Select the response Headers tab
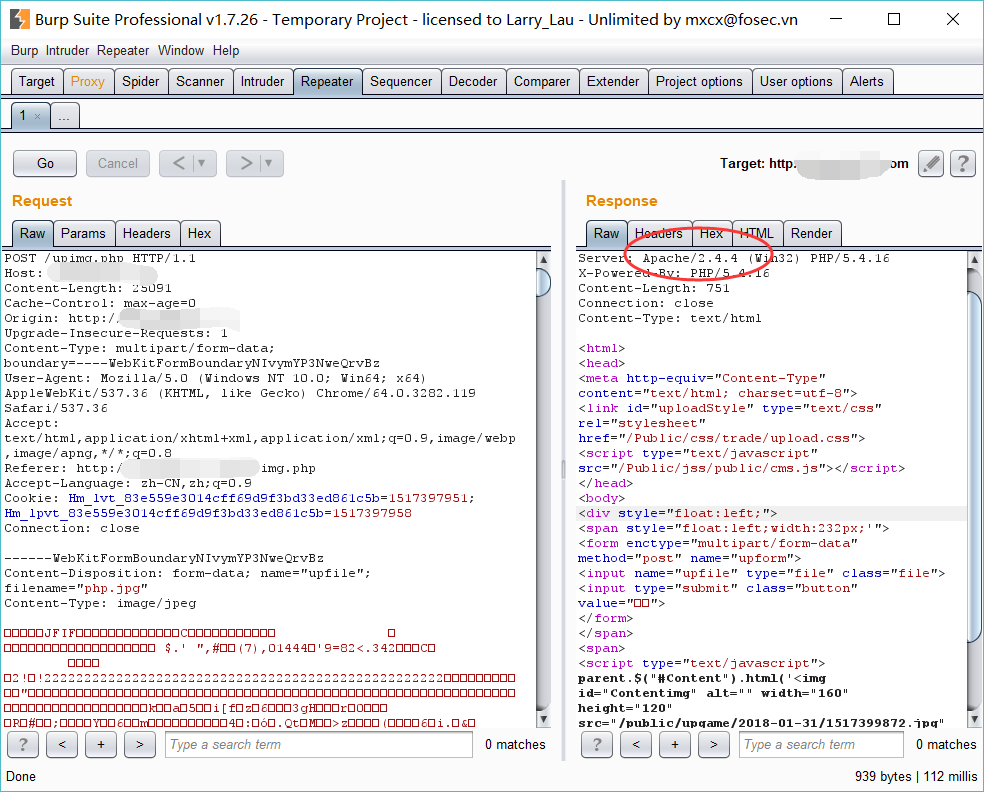 (659, 233)
